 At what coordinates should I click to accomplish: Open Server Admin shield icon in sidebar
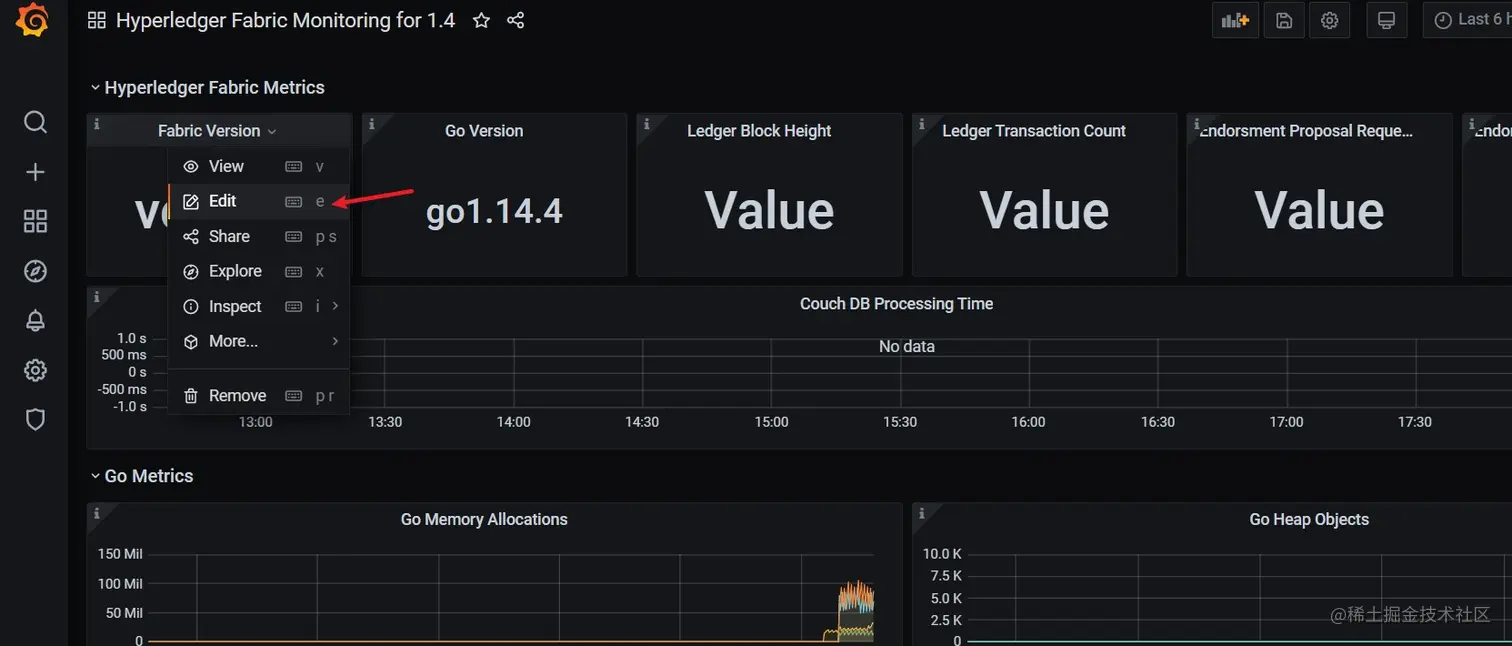coord(35,420)
